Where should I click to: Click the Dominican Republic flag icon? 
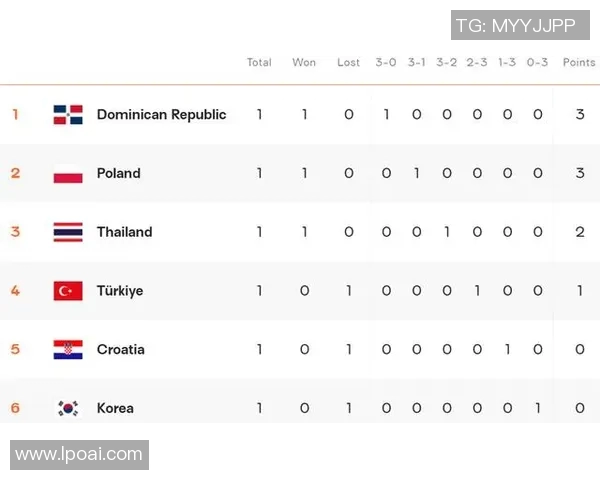(68, 114)
